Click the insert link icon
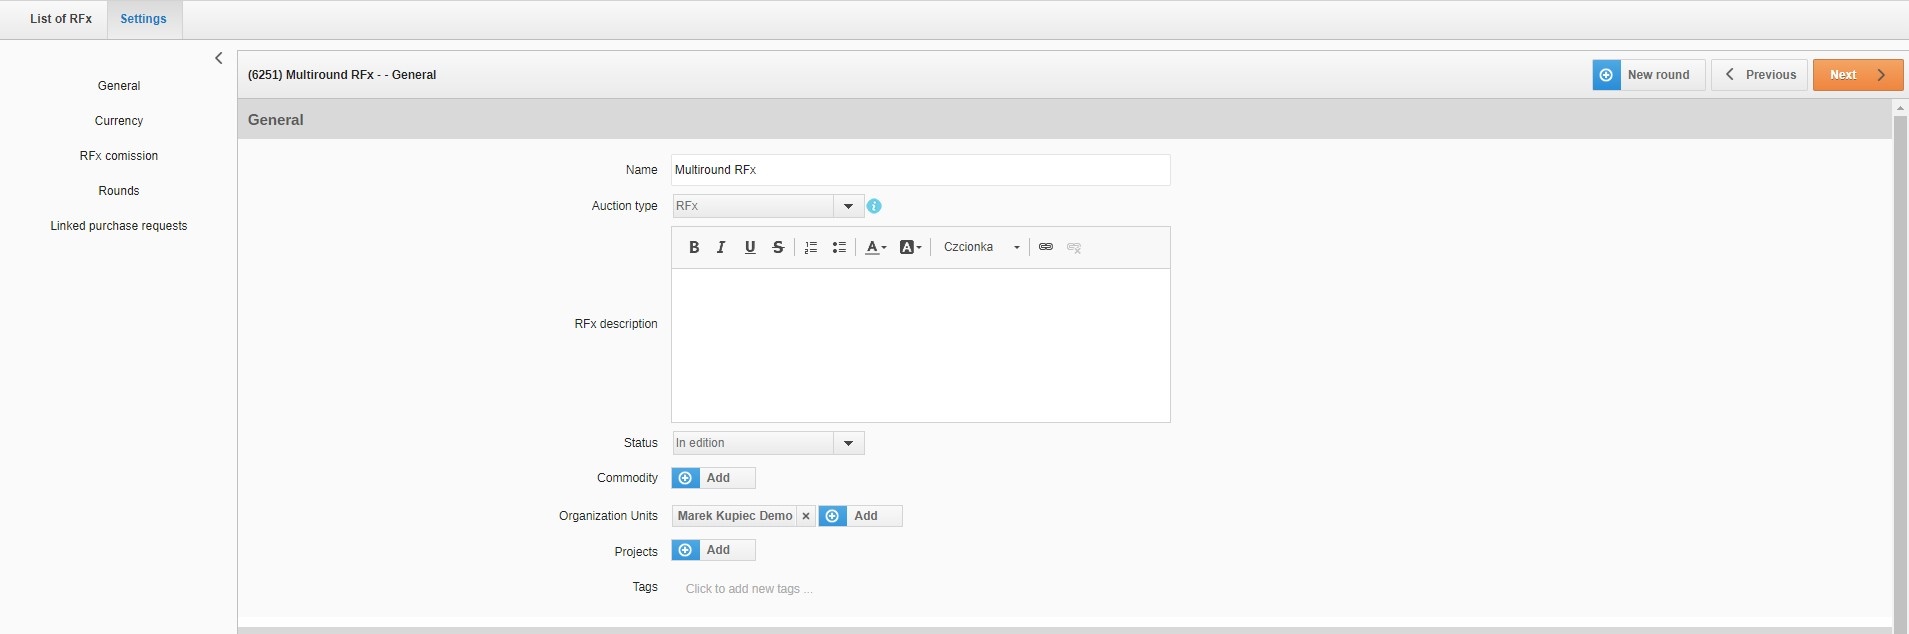Image resolution: width=1909 pixels, height=634 pixels. 1045,247
